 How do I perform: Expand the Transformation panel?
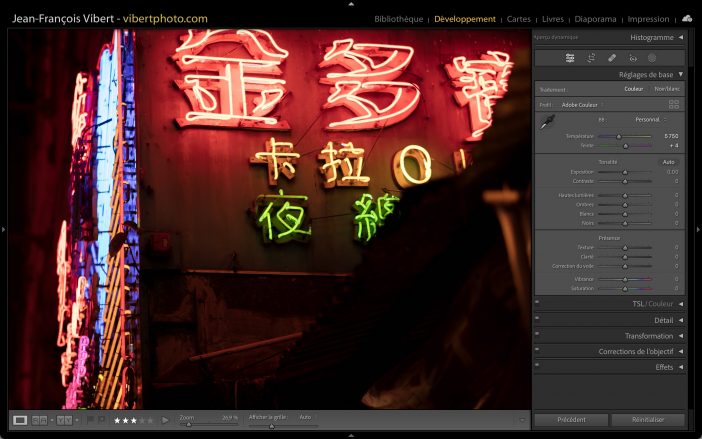[x=681, y=336]
